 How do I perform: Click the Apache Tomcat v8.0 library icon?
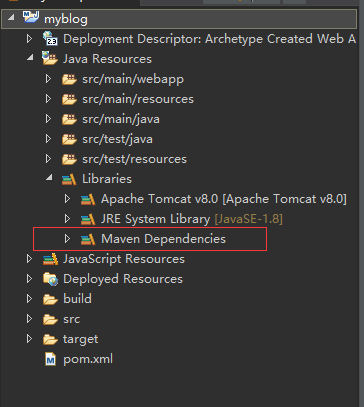pos(88,199)
